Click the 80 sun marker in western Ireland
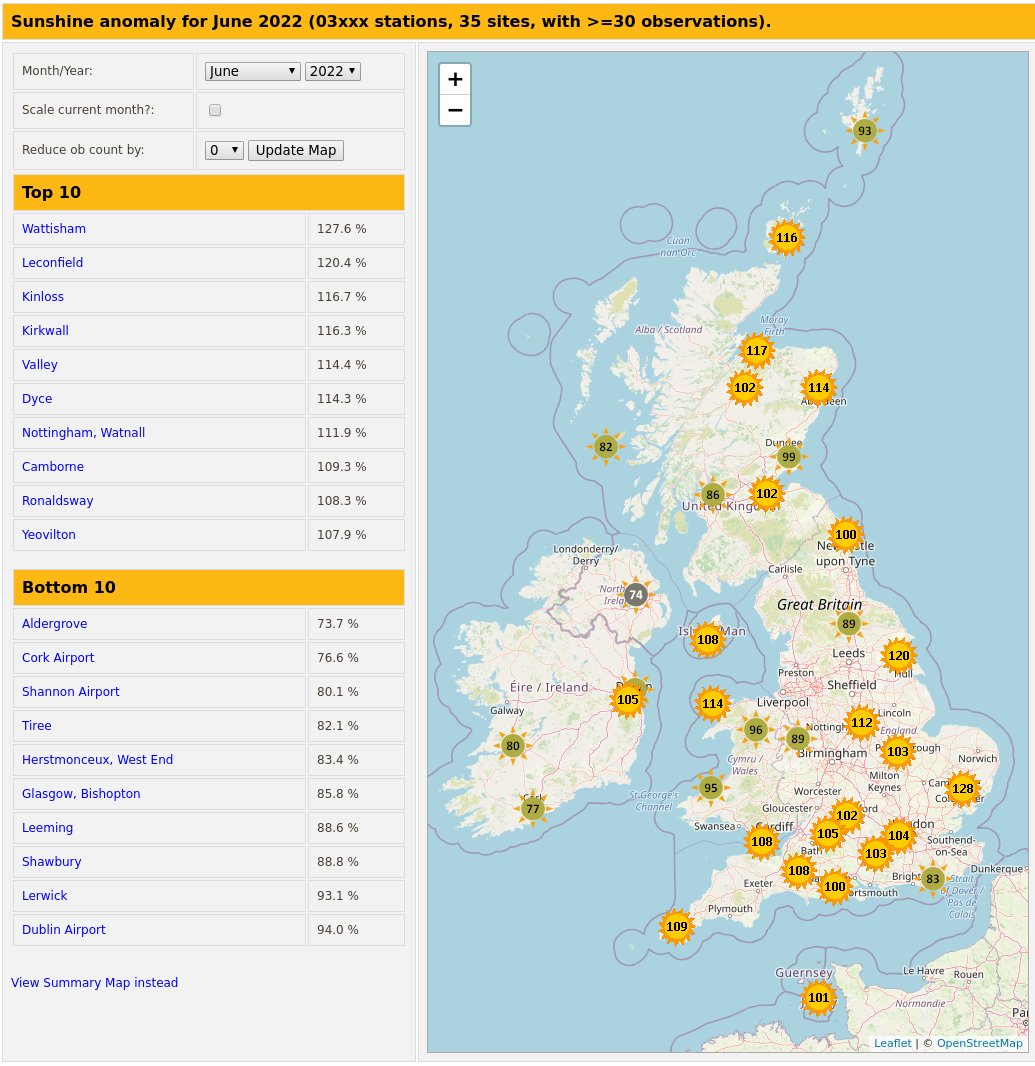 (x=513, y=746)
